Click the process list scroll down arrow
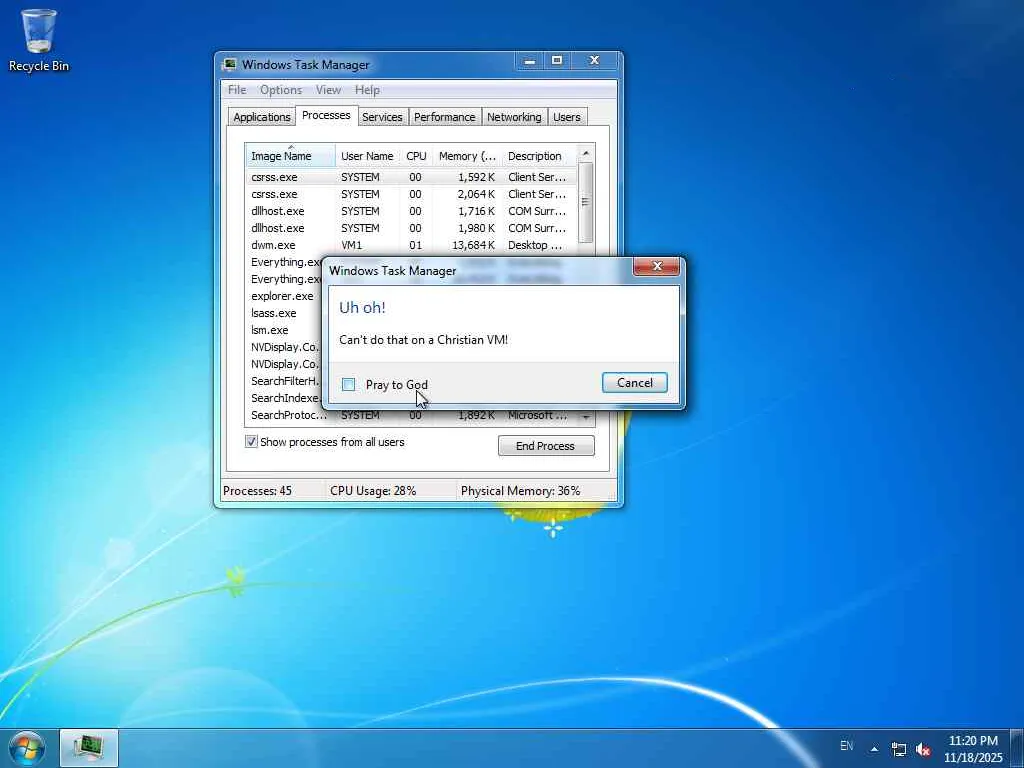Screen dimensions: 1024x768 click(x=586, y=417)
